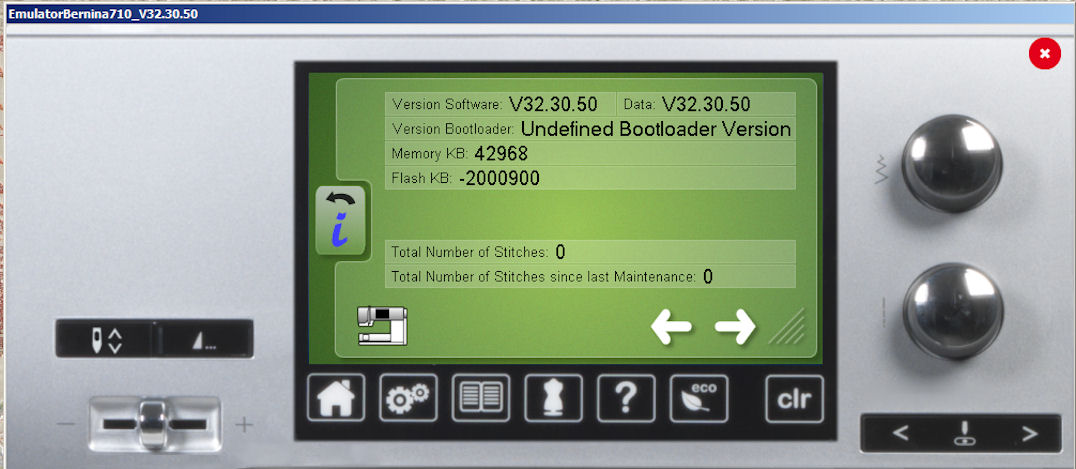Click the EmulatorBernina710 title bar
This screenshot has width=1076, height=469.
538,13
